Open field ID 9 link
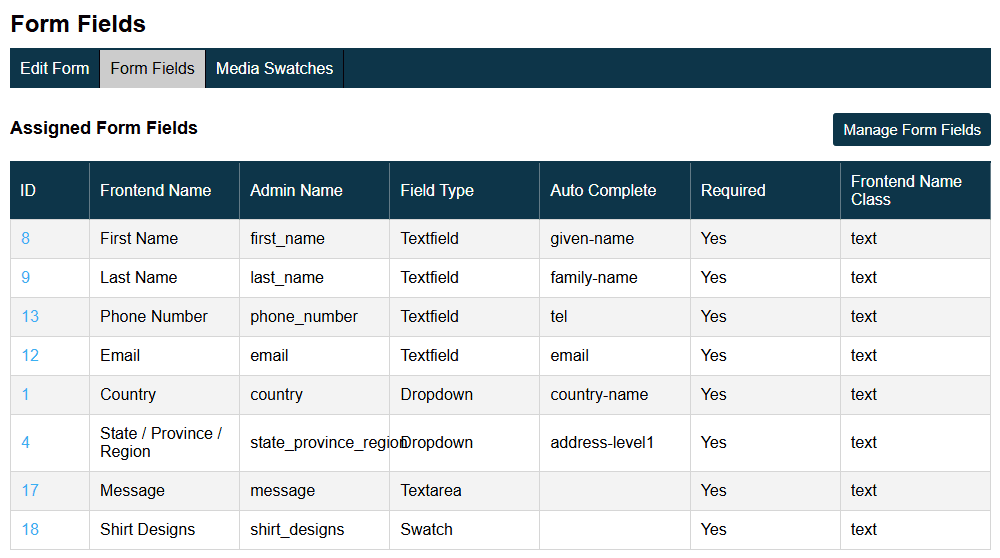The image size is (1000, 558). pyautogui.click(x=26, y=277)
